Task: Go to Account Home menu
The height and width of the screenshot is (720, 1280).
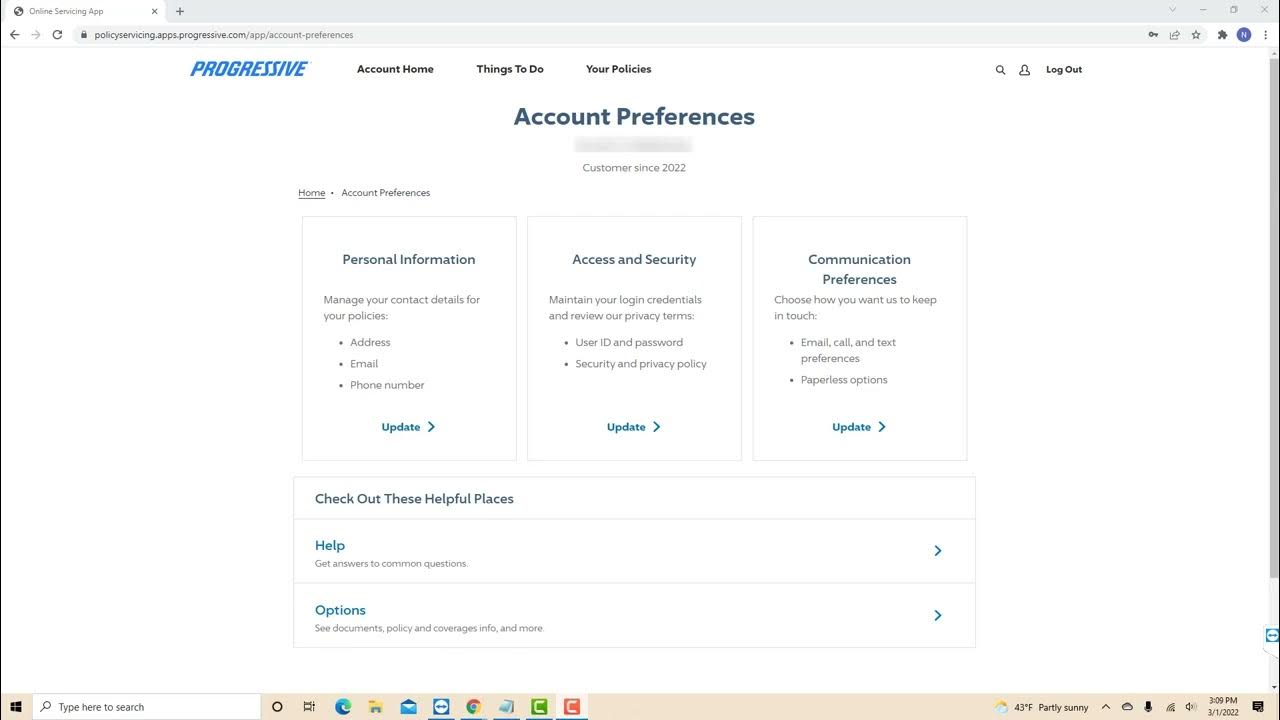Action: point(395,69)
